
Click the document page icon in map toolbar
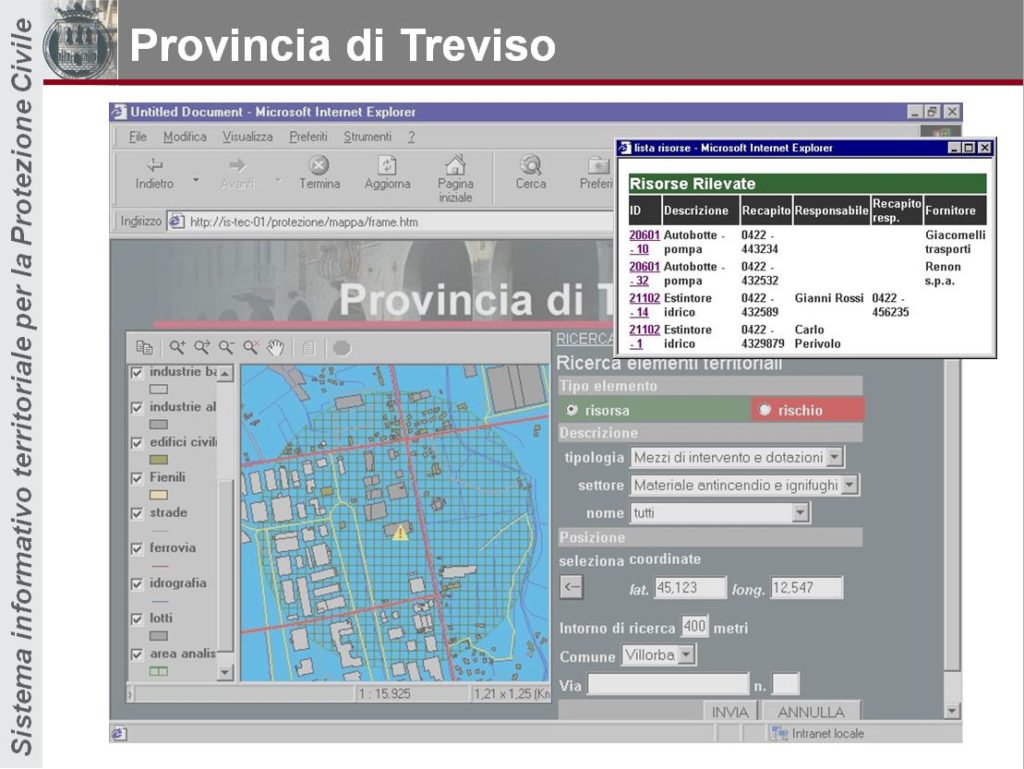point(309,348)
